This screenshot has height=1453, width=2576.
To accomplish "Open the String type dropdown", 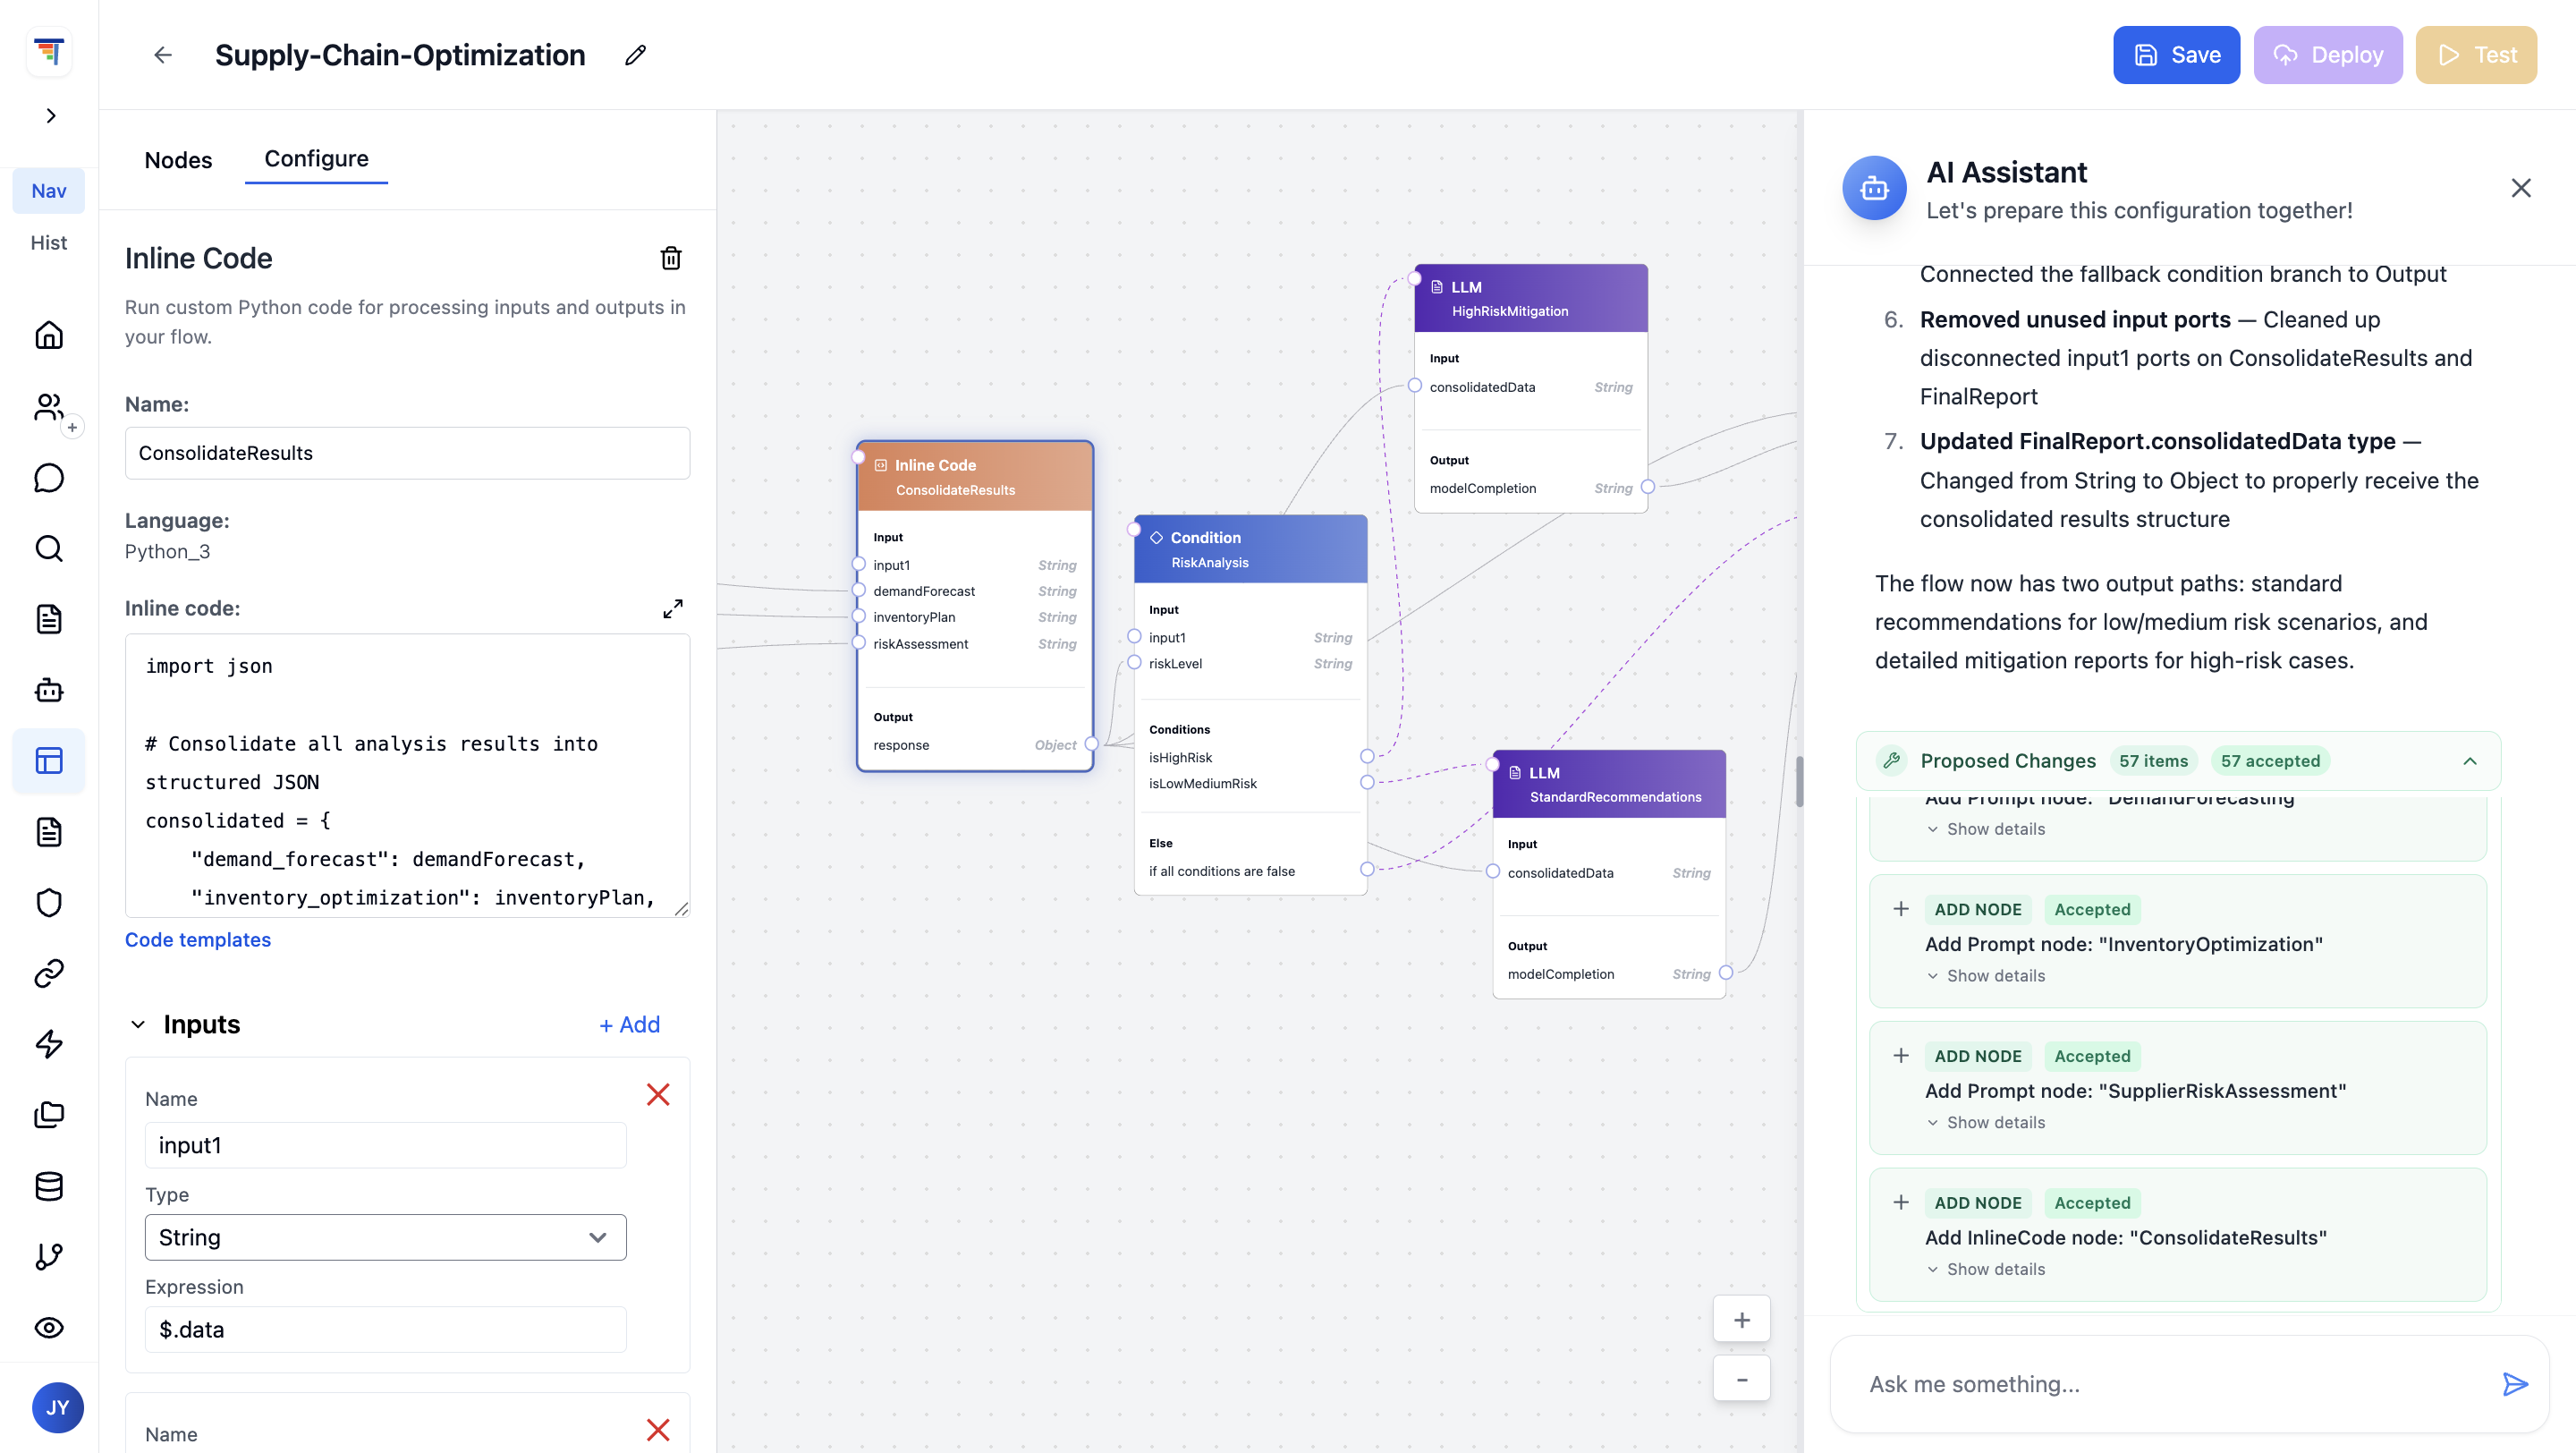I will (385, 1237).
